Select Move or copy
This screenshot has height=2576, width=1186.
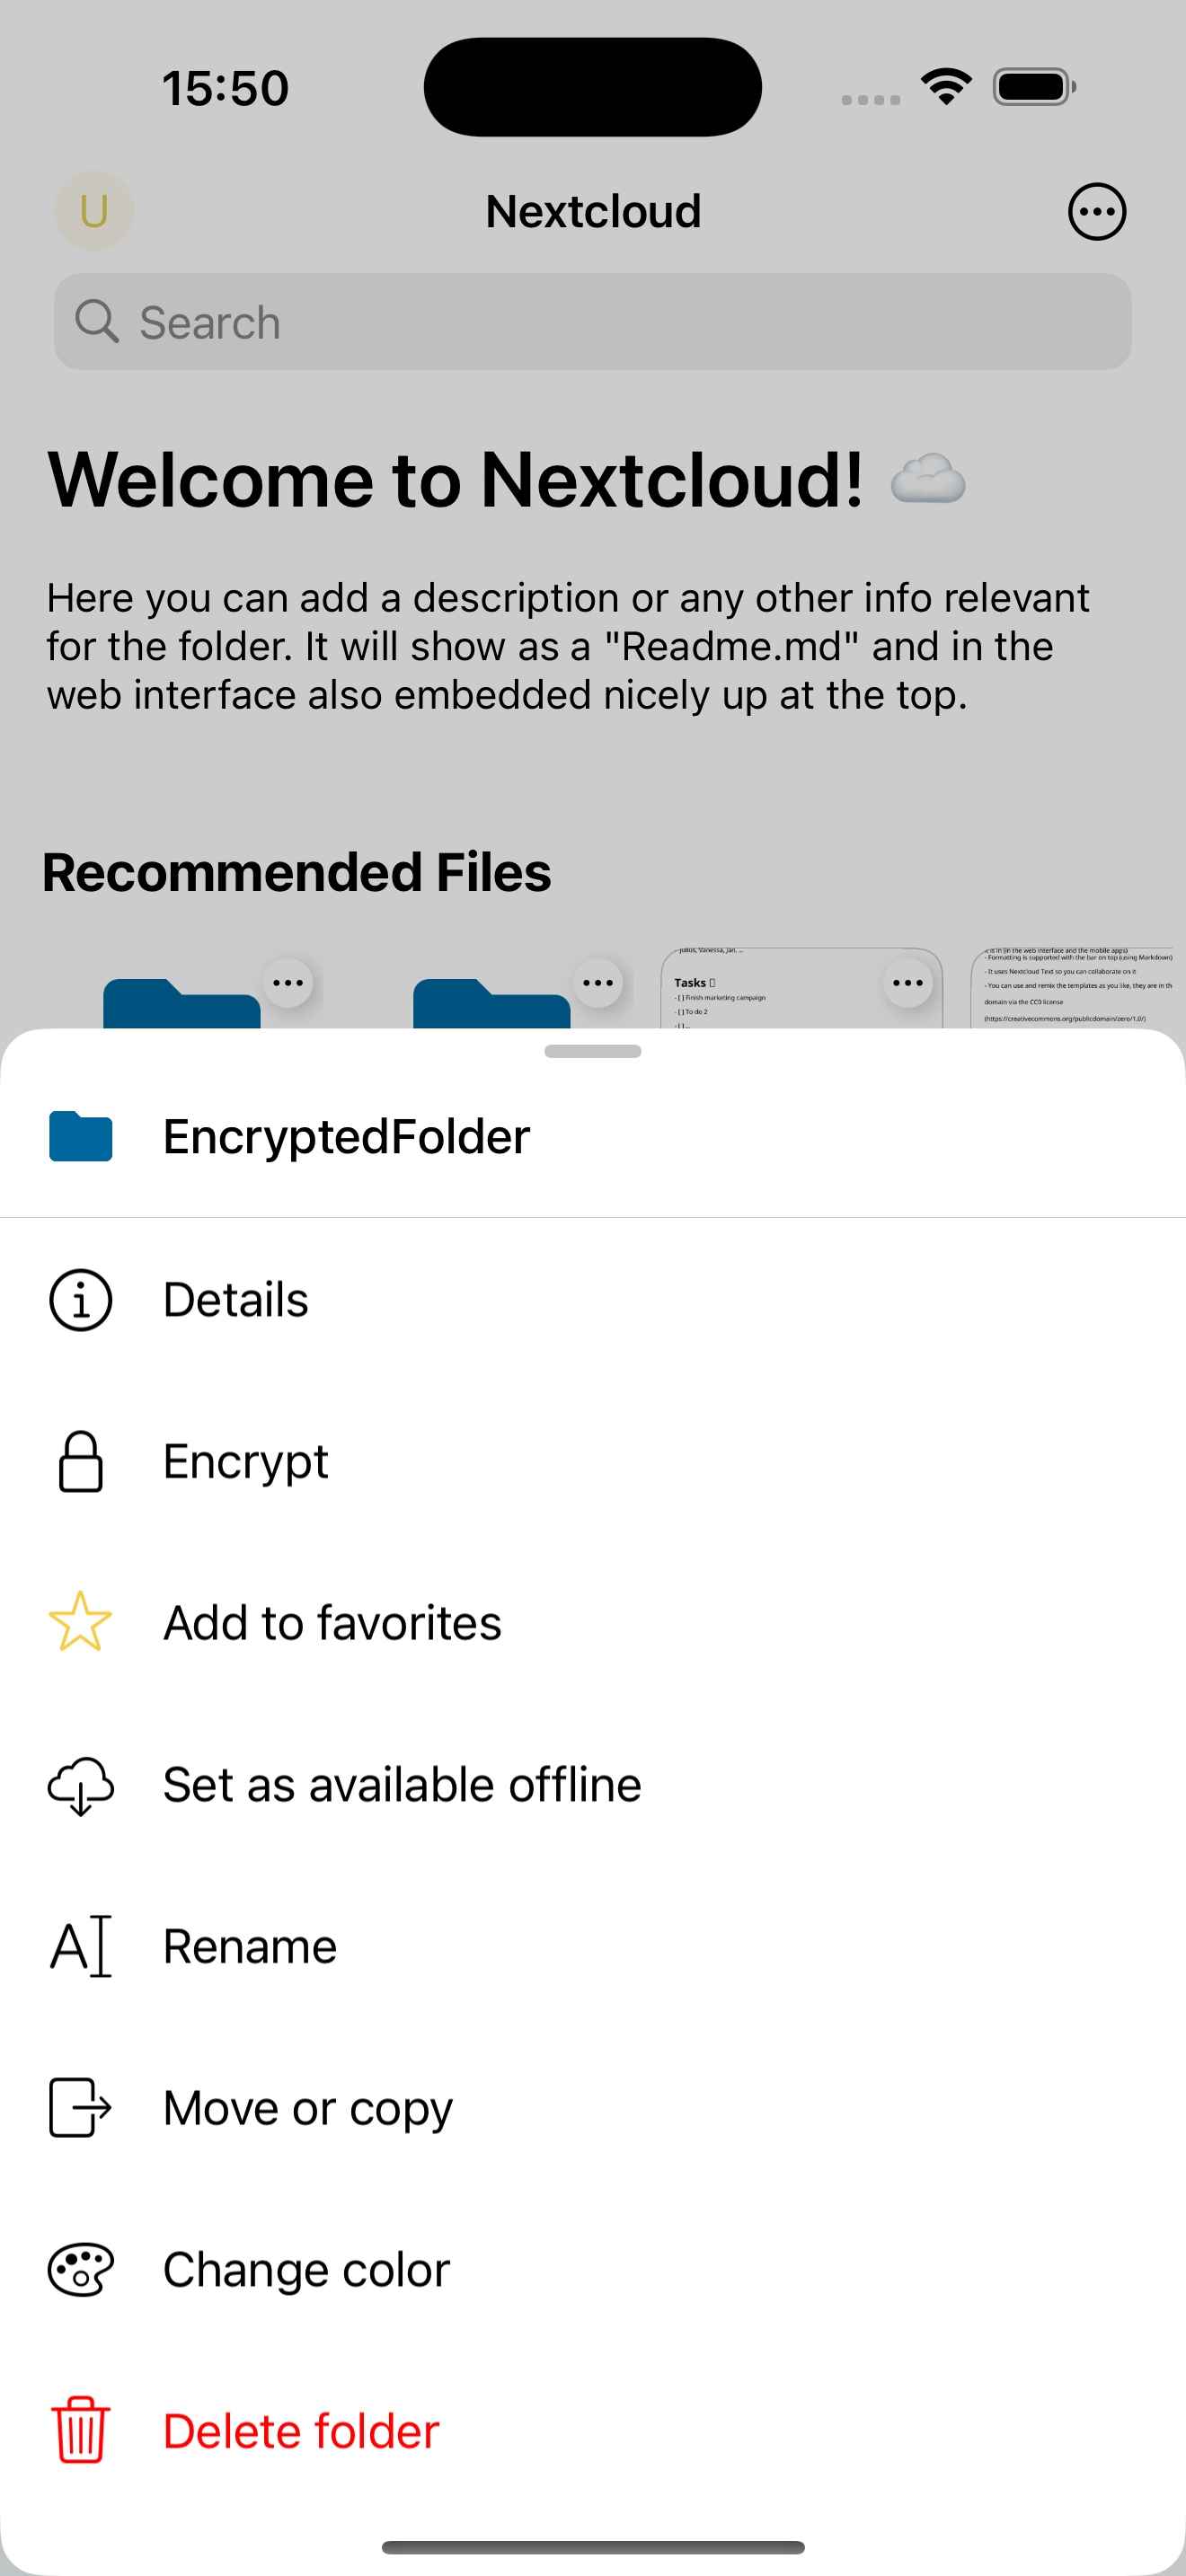(308, 2108)
